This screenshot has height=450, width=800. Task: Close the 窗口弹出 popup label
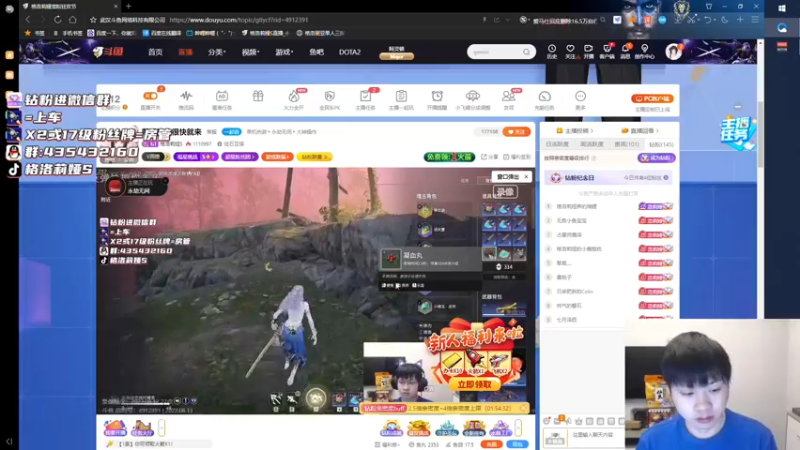point(526,177)
